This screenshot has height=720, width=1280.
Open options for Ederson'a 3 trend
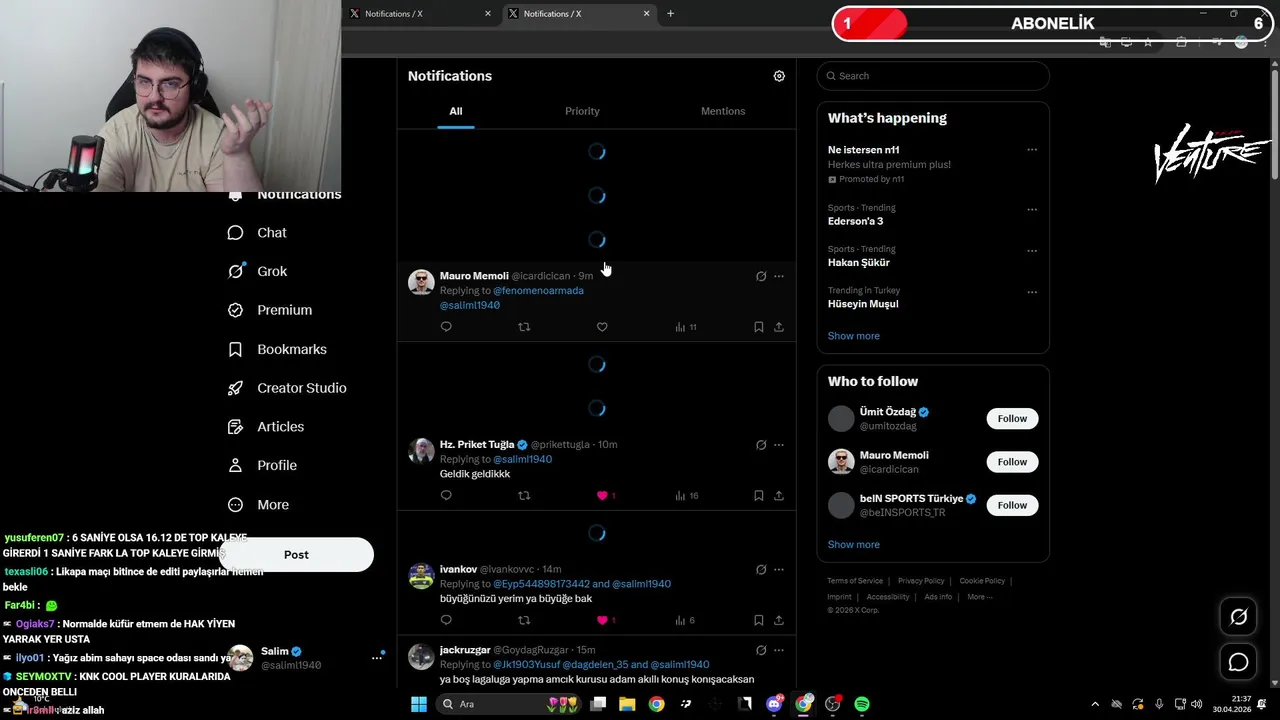pos(1032,210)
